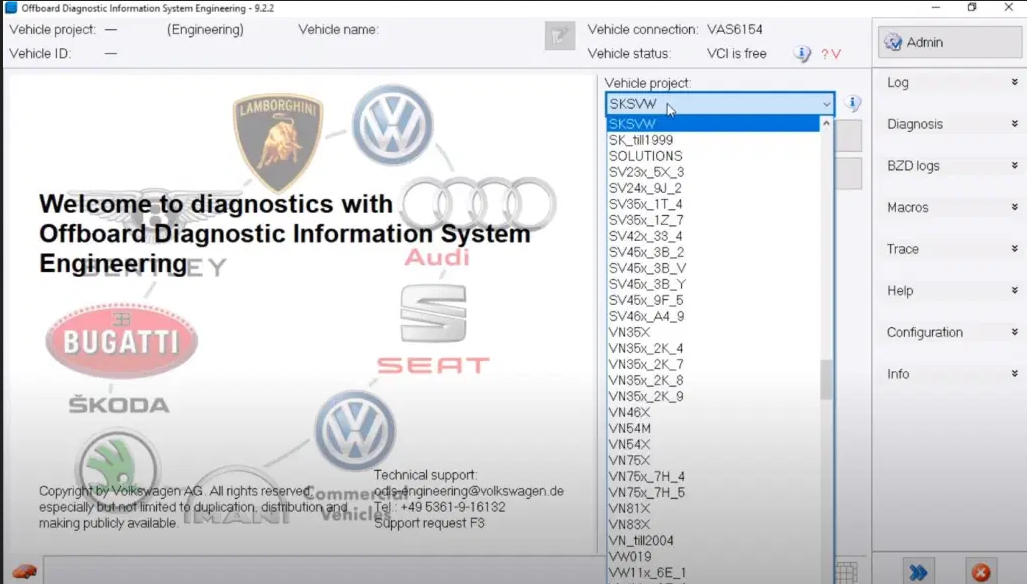Pick VN81X project
Viewport: 1027px width, 584px height.
click(x=713, y=509)
